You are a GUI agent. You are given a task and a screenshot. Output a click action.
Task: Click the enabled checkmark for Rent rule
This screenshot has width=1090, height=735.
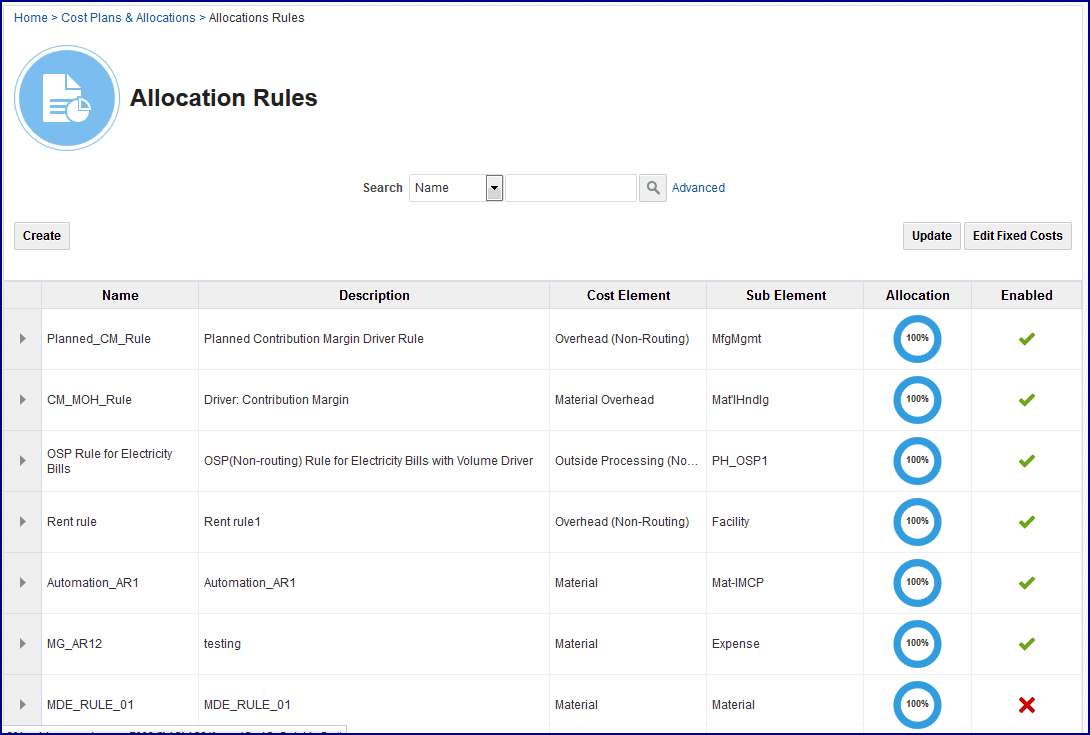pos(1026,522)
